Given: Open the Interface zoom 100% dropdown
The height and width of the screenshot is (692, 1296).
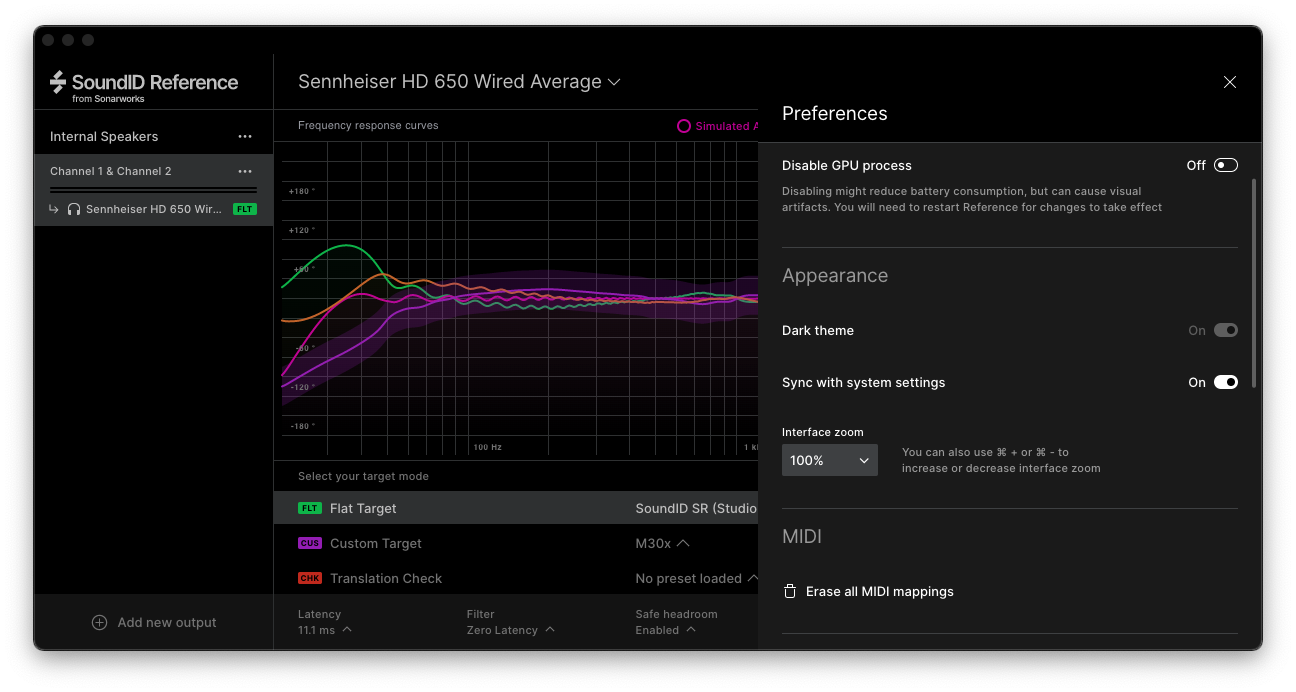Looking at the screenshot, I should tap(830, 461).
